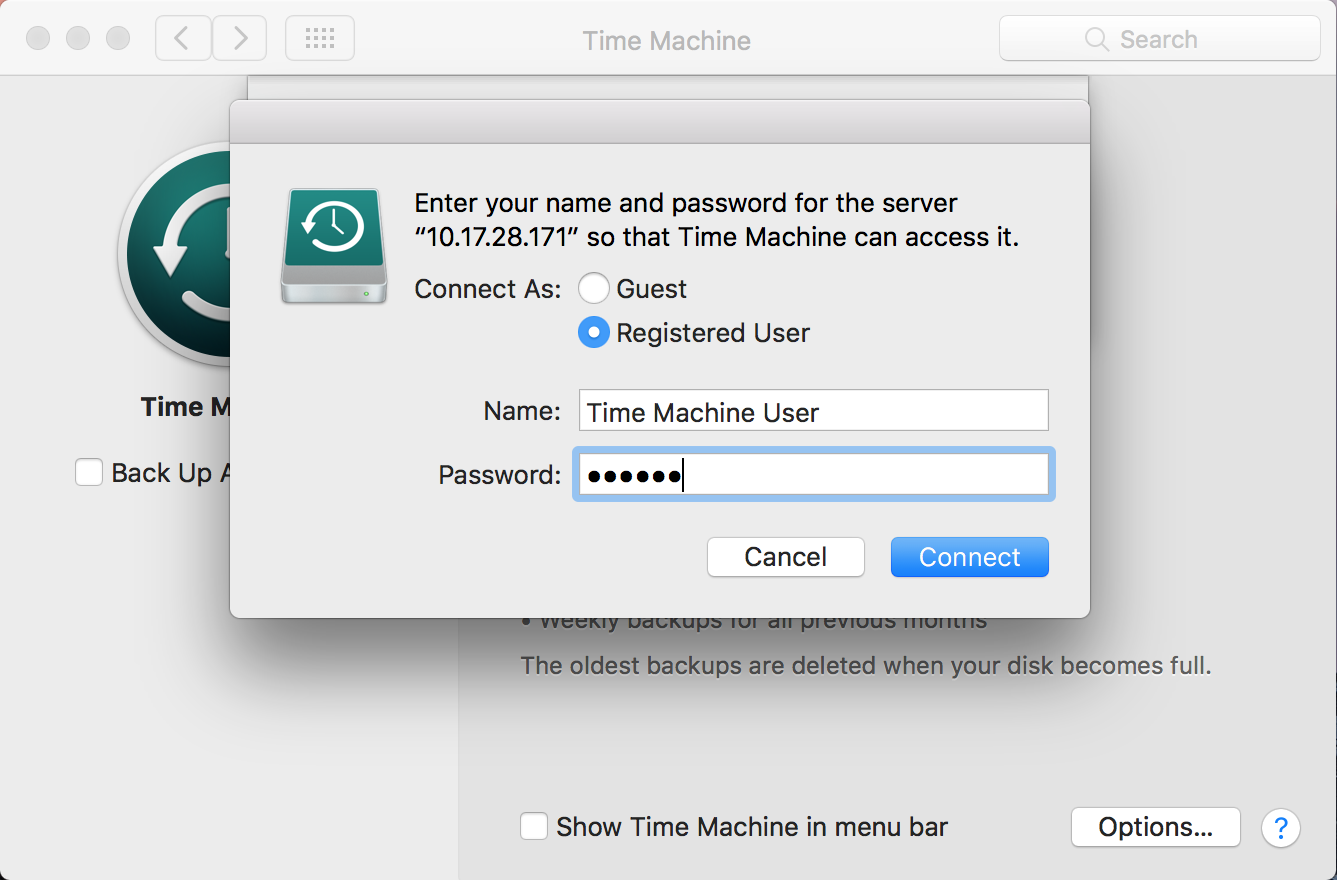The width and height of the screenshot is (1337, 880).
Task: Open the Options… button
Action: click(1156, 827)
